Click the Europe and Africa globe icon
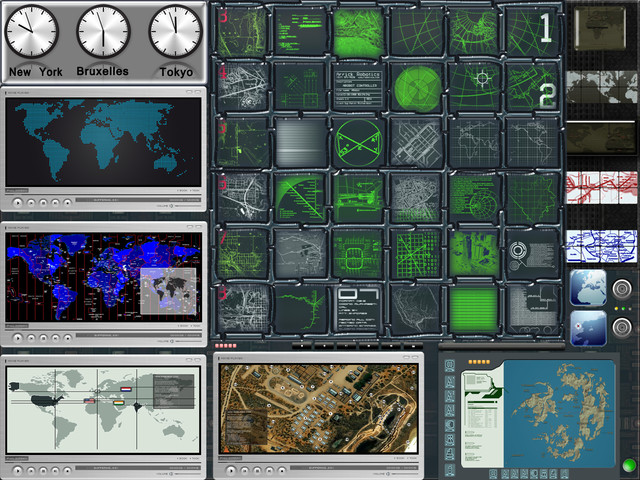Image resolution: width=640 pixels, height=480 pixels. (588, 288)
